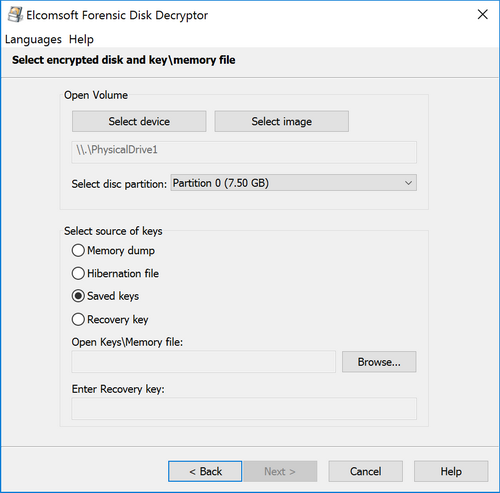Open the Languages menu
Image resolution: width=500 pixels, height=493 pixels.
(33, 40)
